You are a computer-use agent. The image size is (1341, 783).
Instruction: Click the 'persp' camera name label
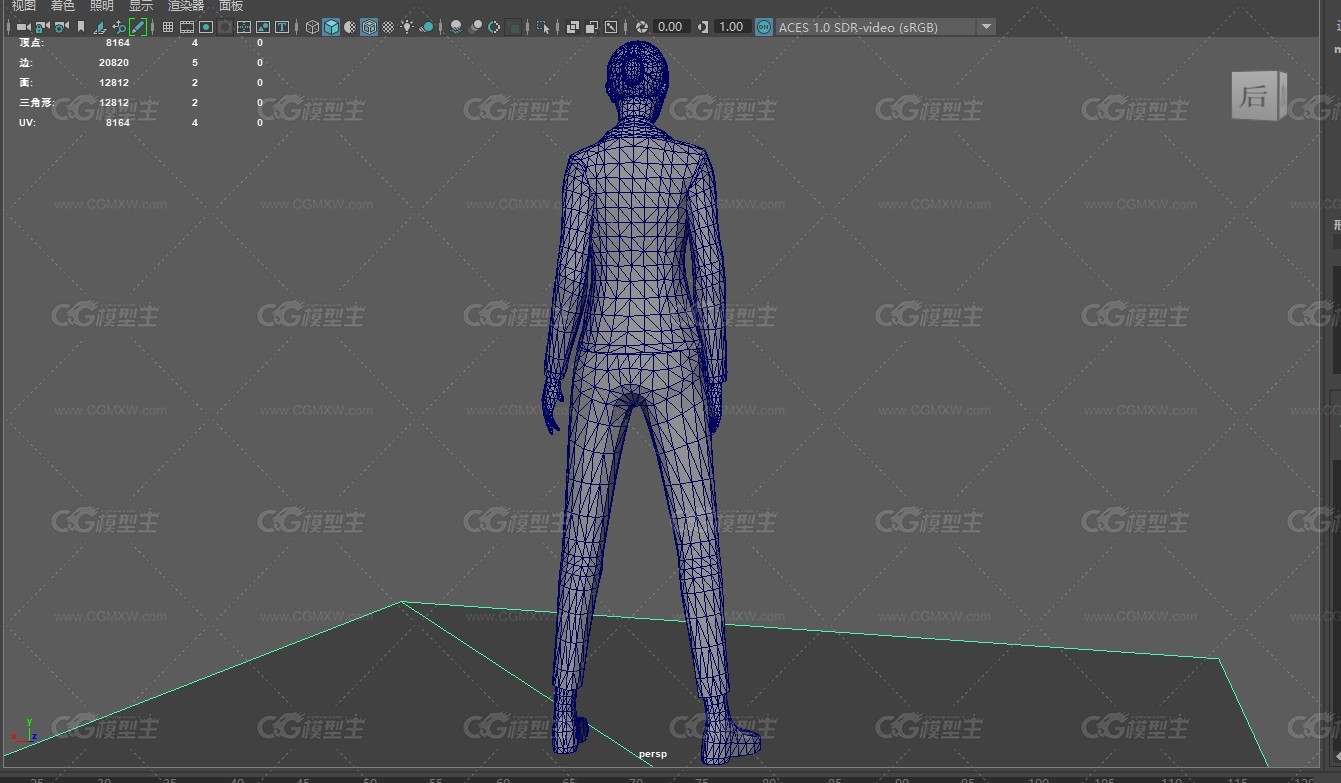click(653, 754)
